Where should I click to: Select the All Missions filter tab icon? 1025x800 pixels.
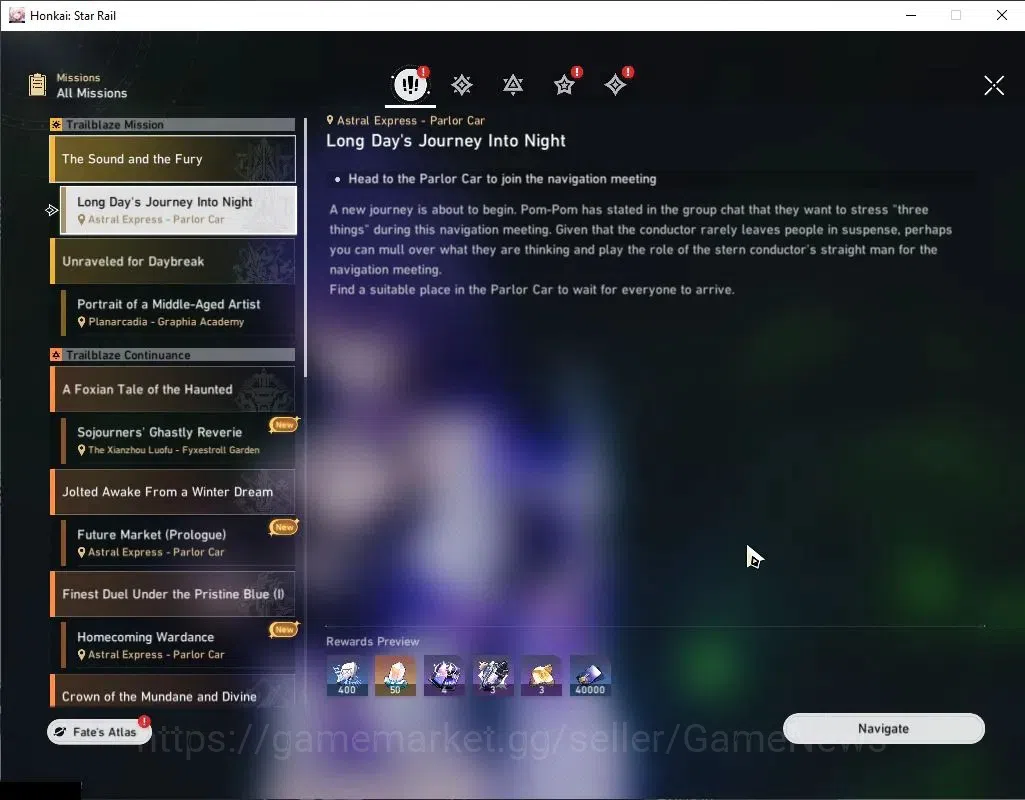coord(411,84)
